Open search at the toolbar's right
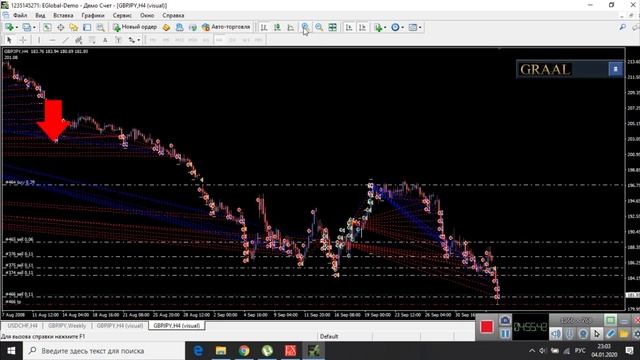The width and height of the screenshot is (640, 360). 622,27
